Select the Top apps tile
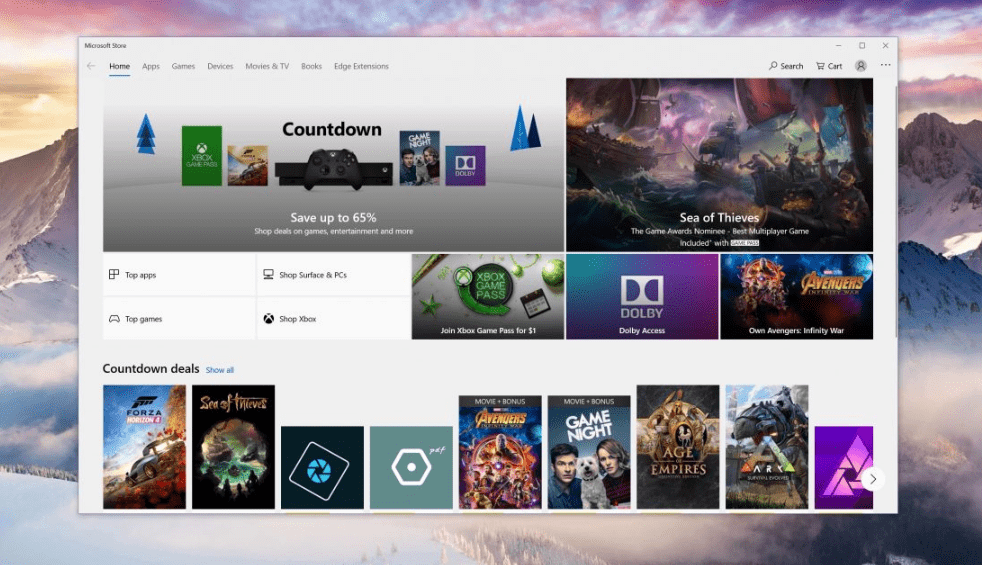This screenshot has height=565, width=982. 179,275
